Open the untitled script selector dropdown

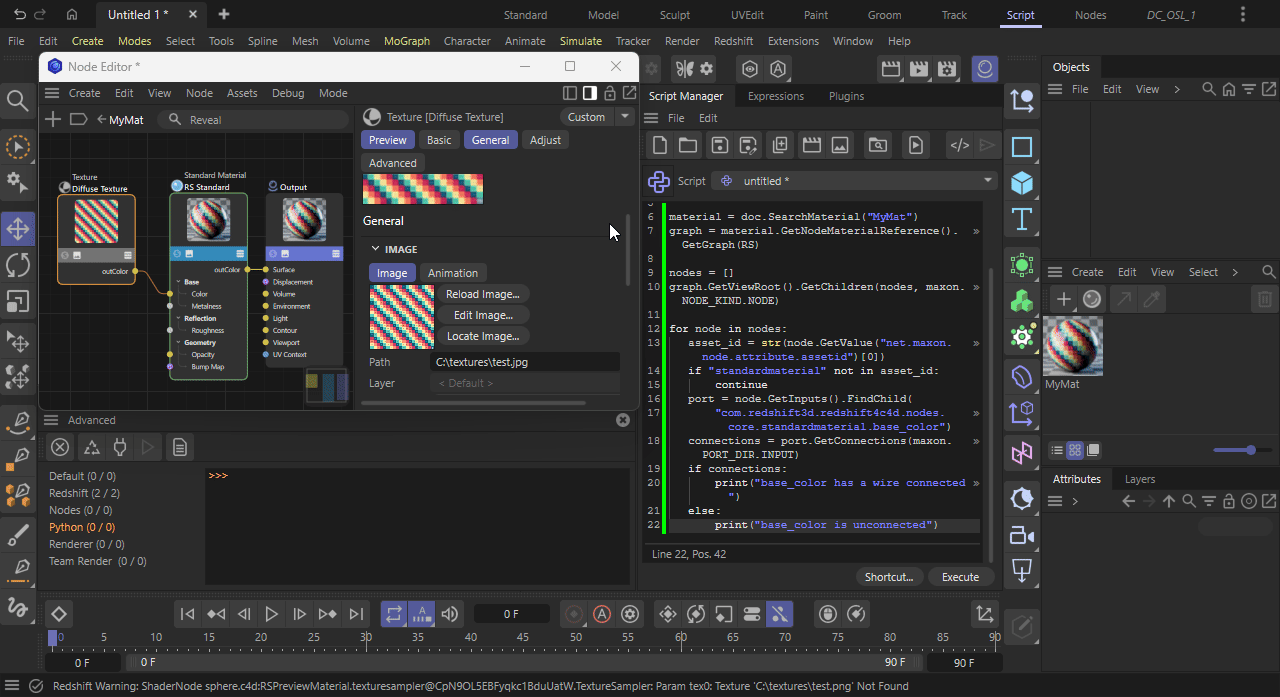point(855,181)
